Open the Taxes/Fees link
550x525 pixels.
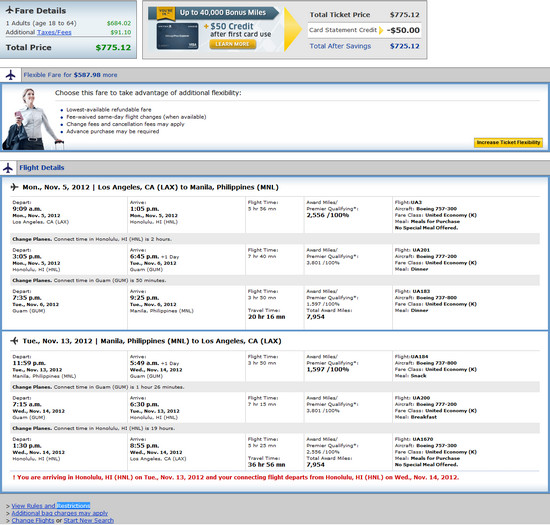tap(54, 32)
